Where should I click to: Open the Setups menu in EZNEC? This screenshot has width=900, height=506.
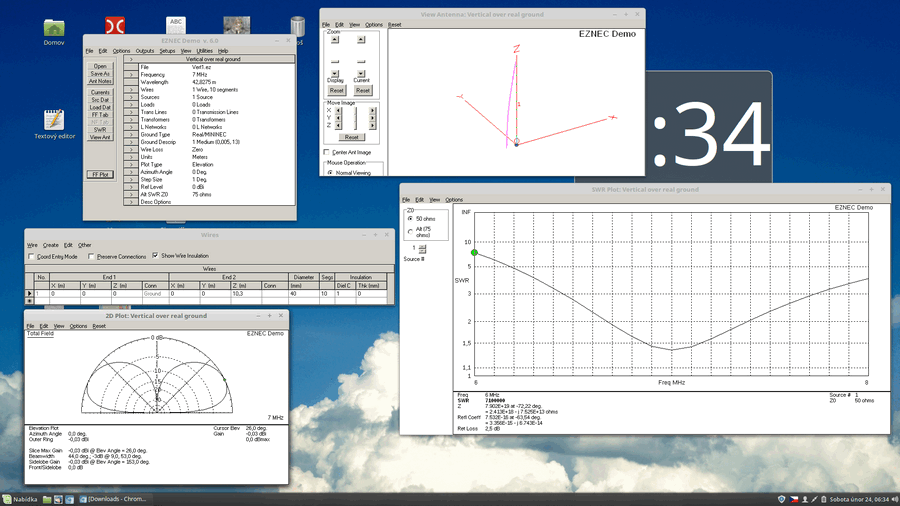[x=167, y=51]
